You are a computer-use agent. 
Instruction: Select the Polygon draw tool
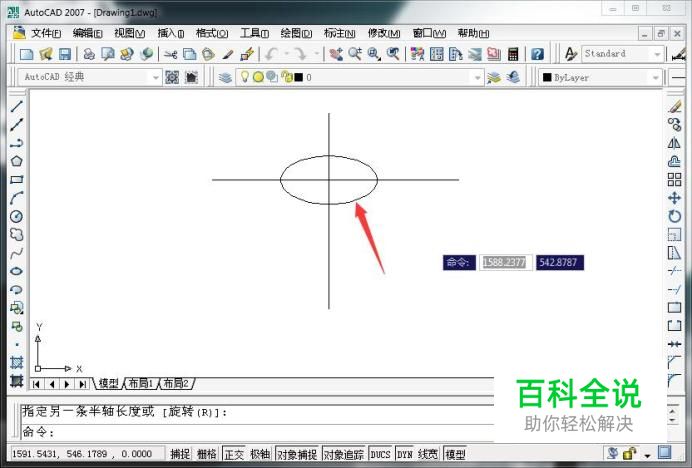click(17, 161)
